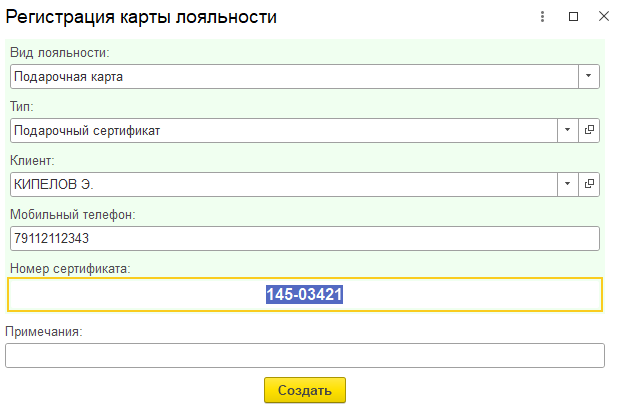Expand the Тип dropdown arrow
The width and height of the screenshot is (622, 412).
tap(567, 130)
